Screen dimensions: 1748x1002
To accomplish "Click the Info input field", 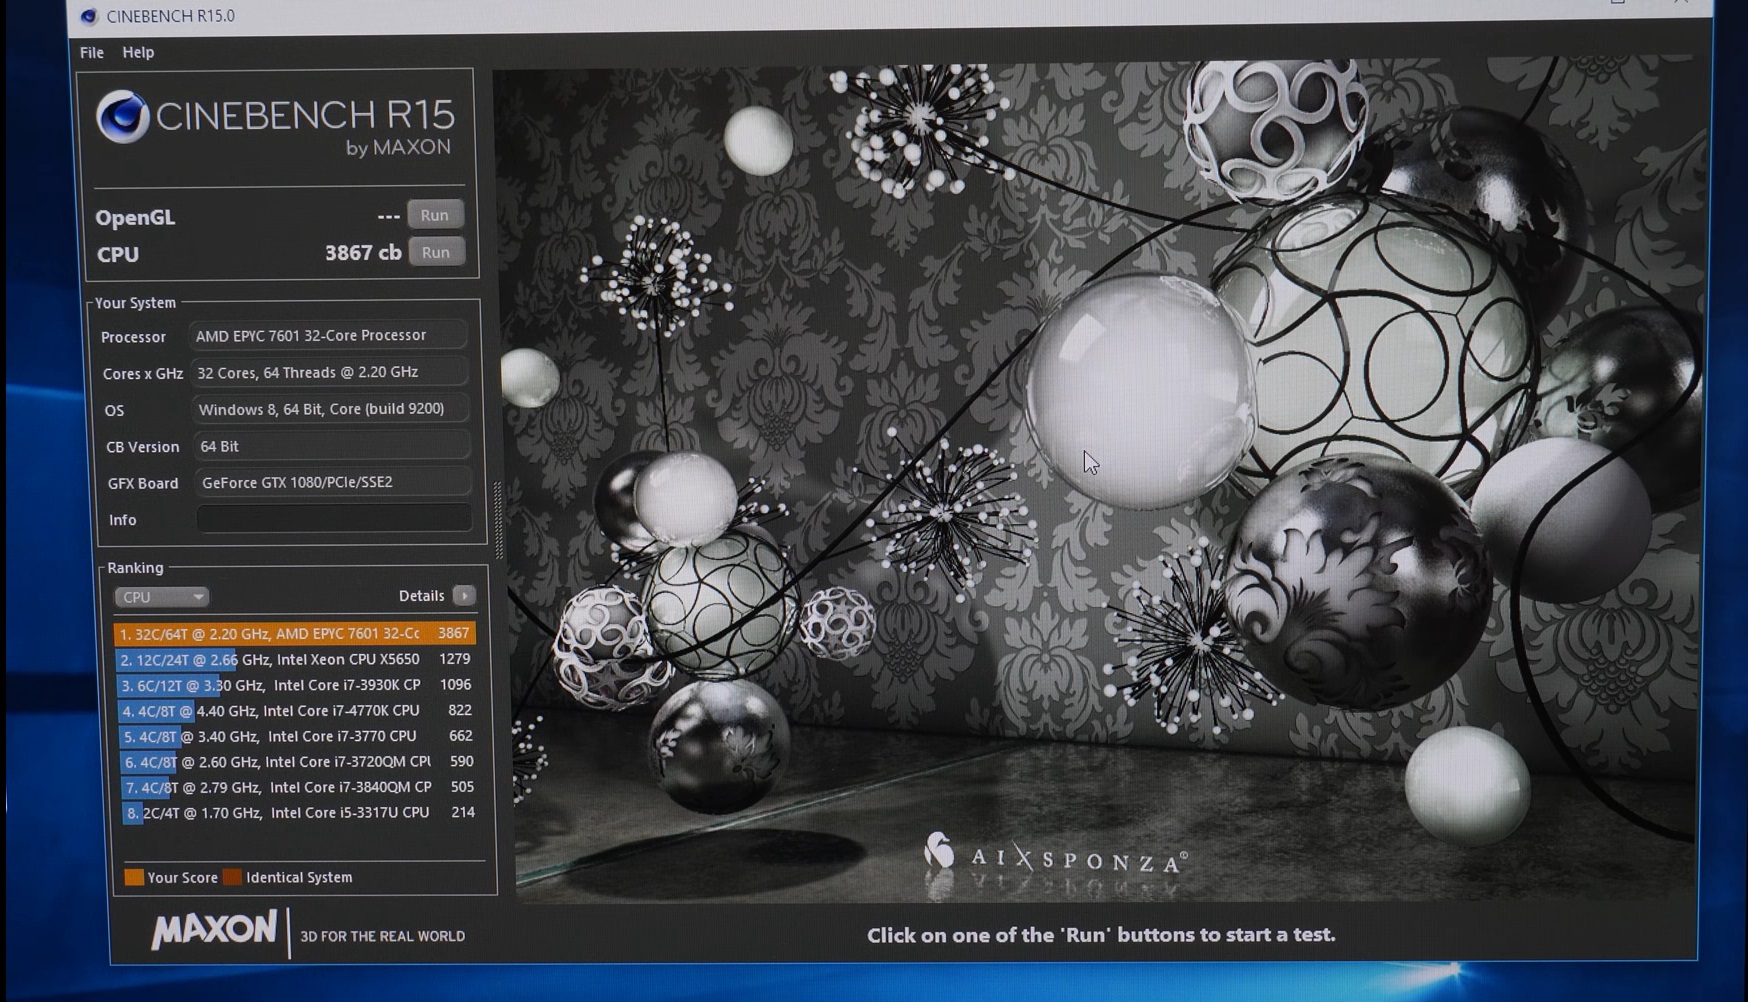I will click(334, 518).
